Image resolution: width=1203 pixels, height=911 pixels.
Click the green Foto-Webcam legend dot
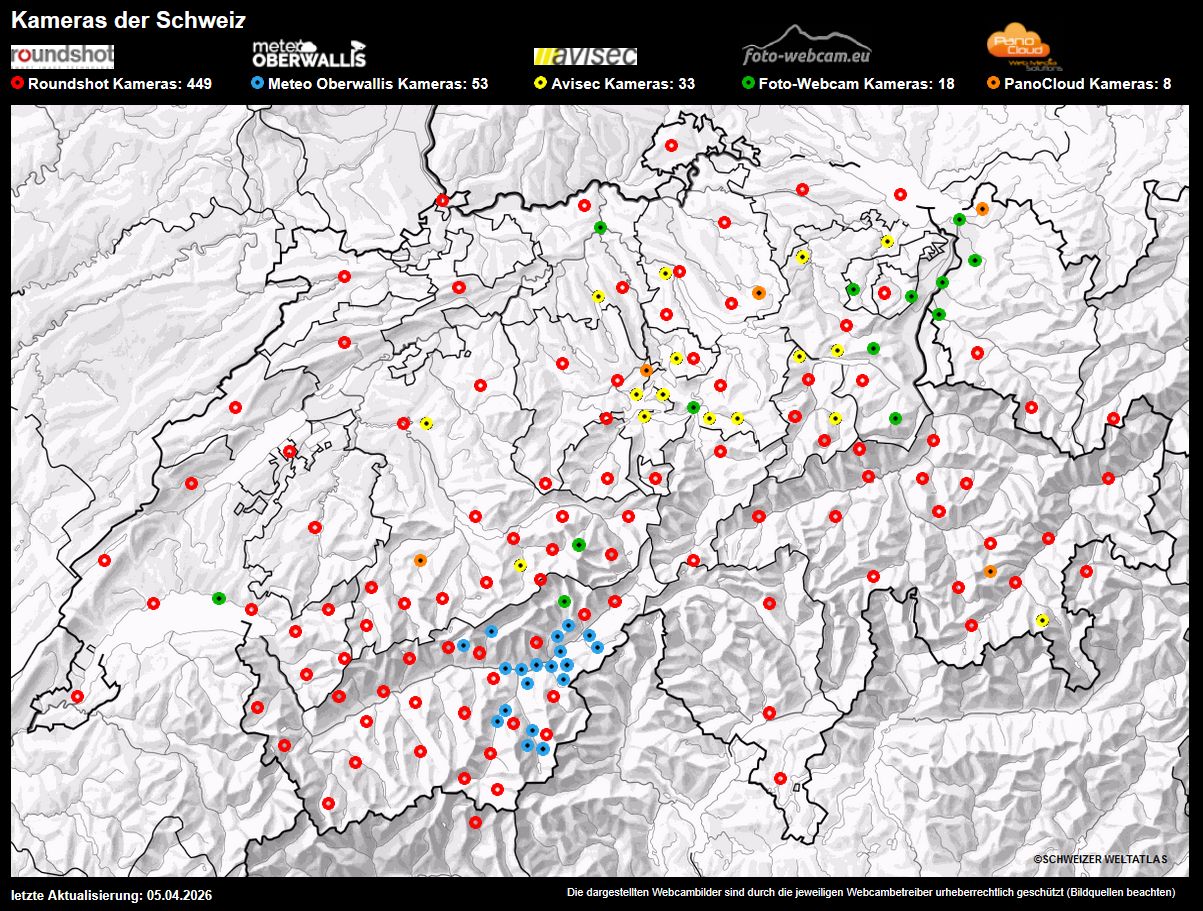(x=749, y=84)
